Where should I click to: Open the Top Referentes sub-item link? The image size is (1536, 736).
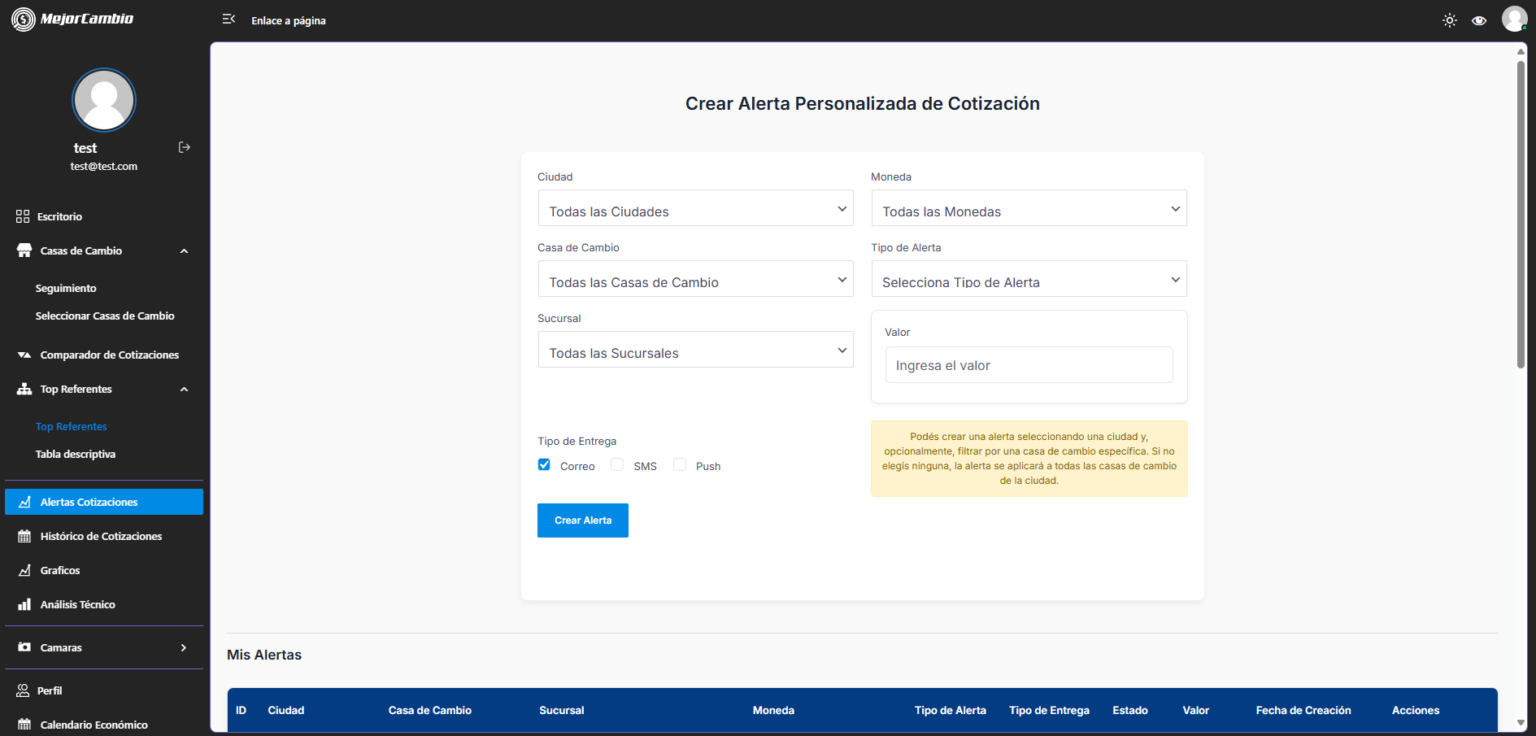(x=71, y=426)
